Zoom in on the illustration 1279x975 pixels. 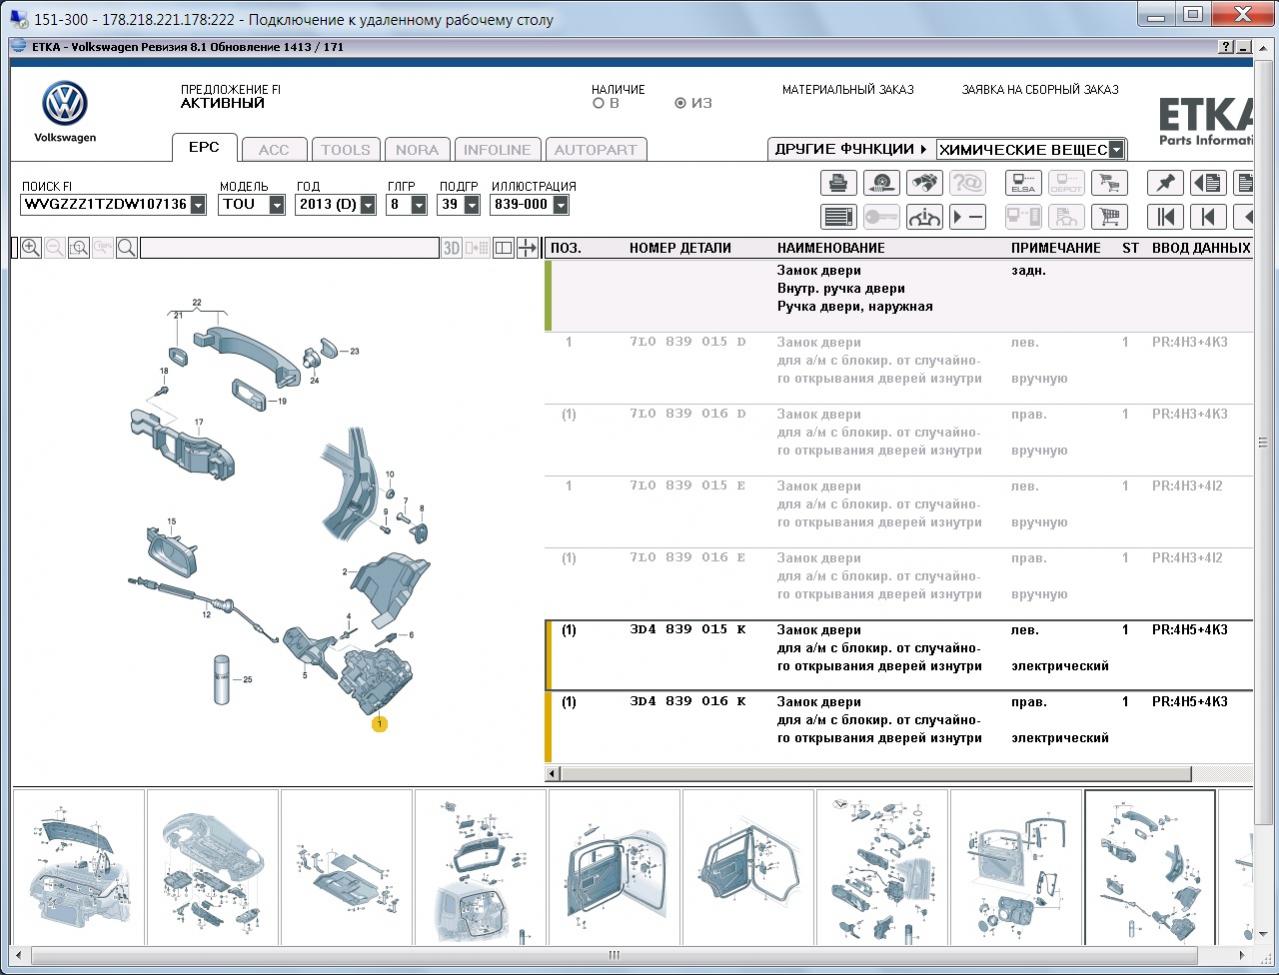coord(31,248)
